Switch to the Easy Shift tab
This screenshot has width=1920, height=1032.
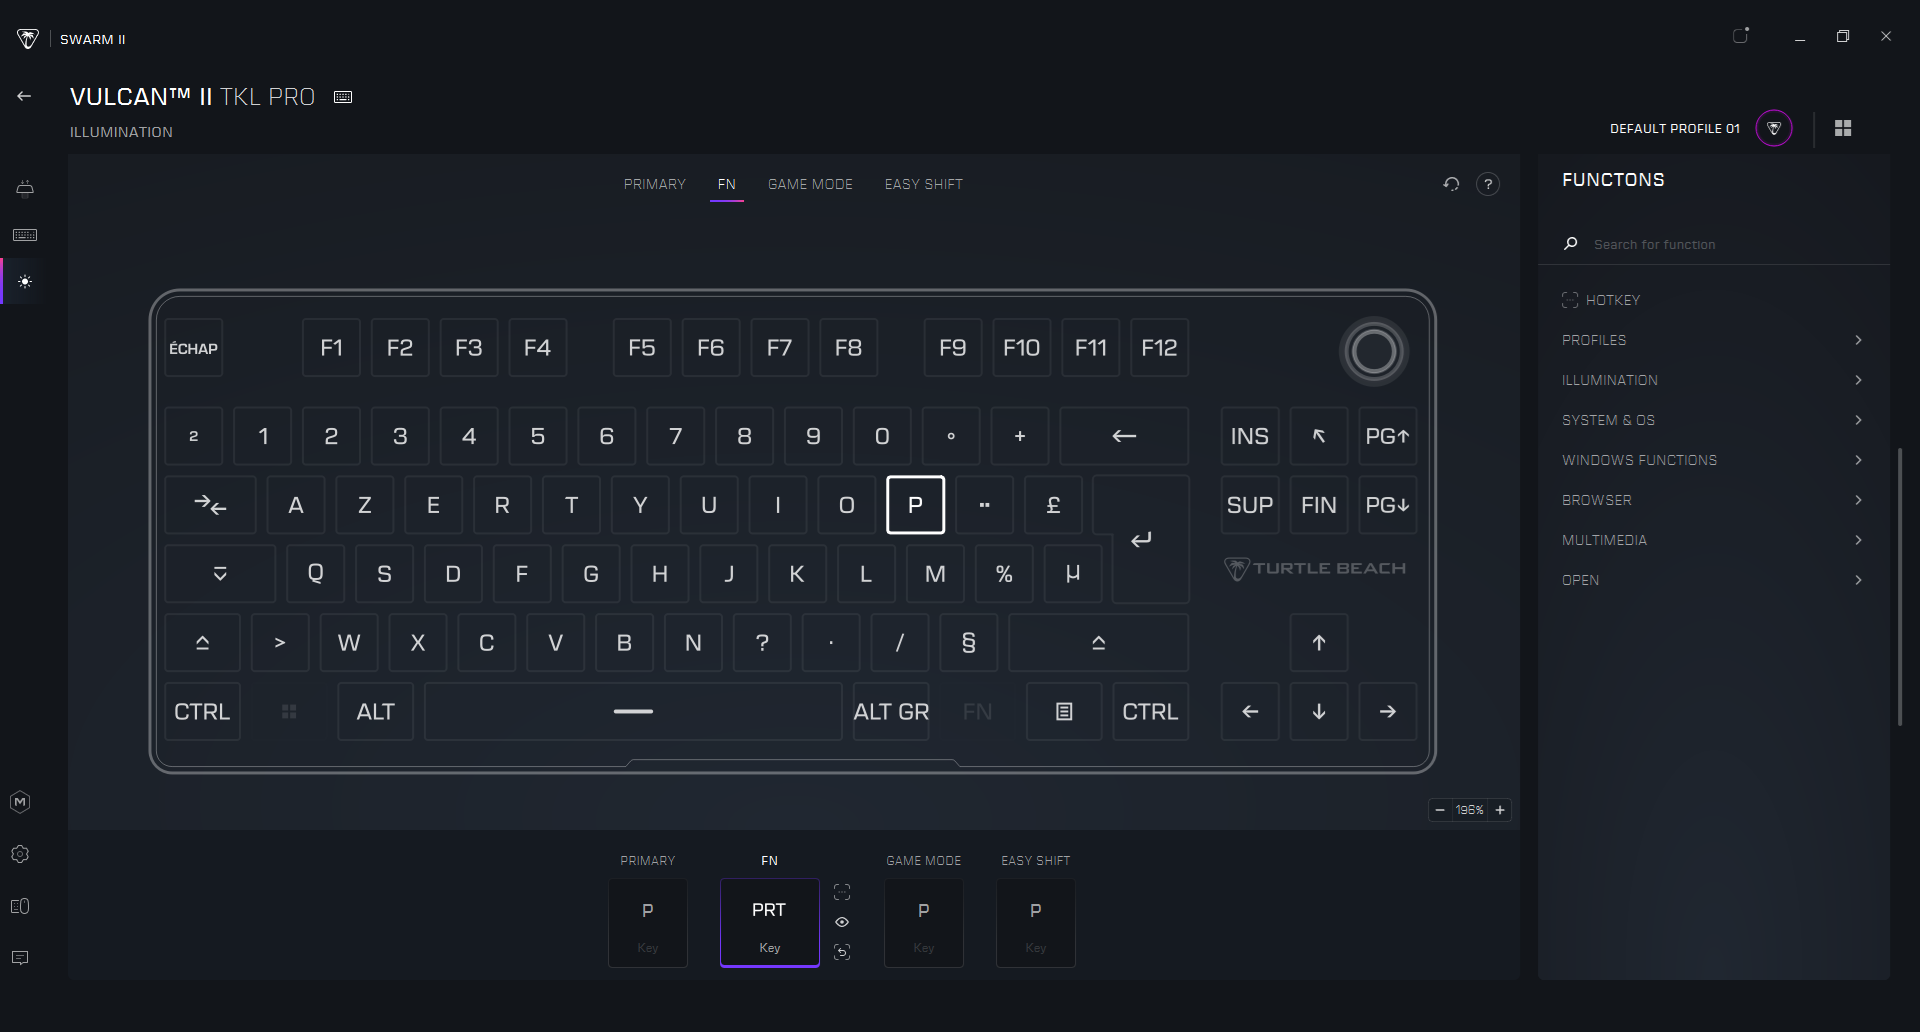coord(923,184)
